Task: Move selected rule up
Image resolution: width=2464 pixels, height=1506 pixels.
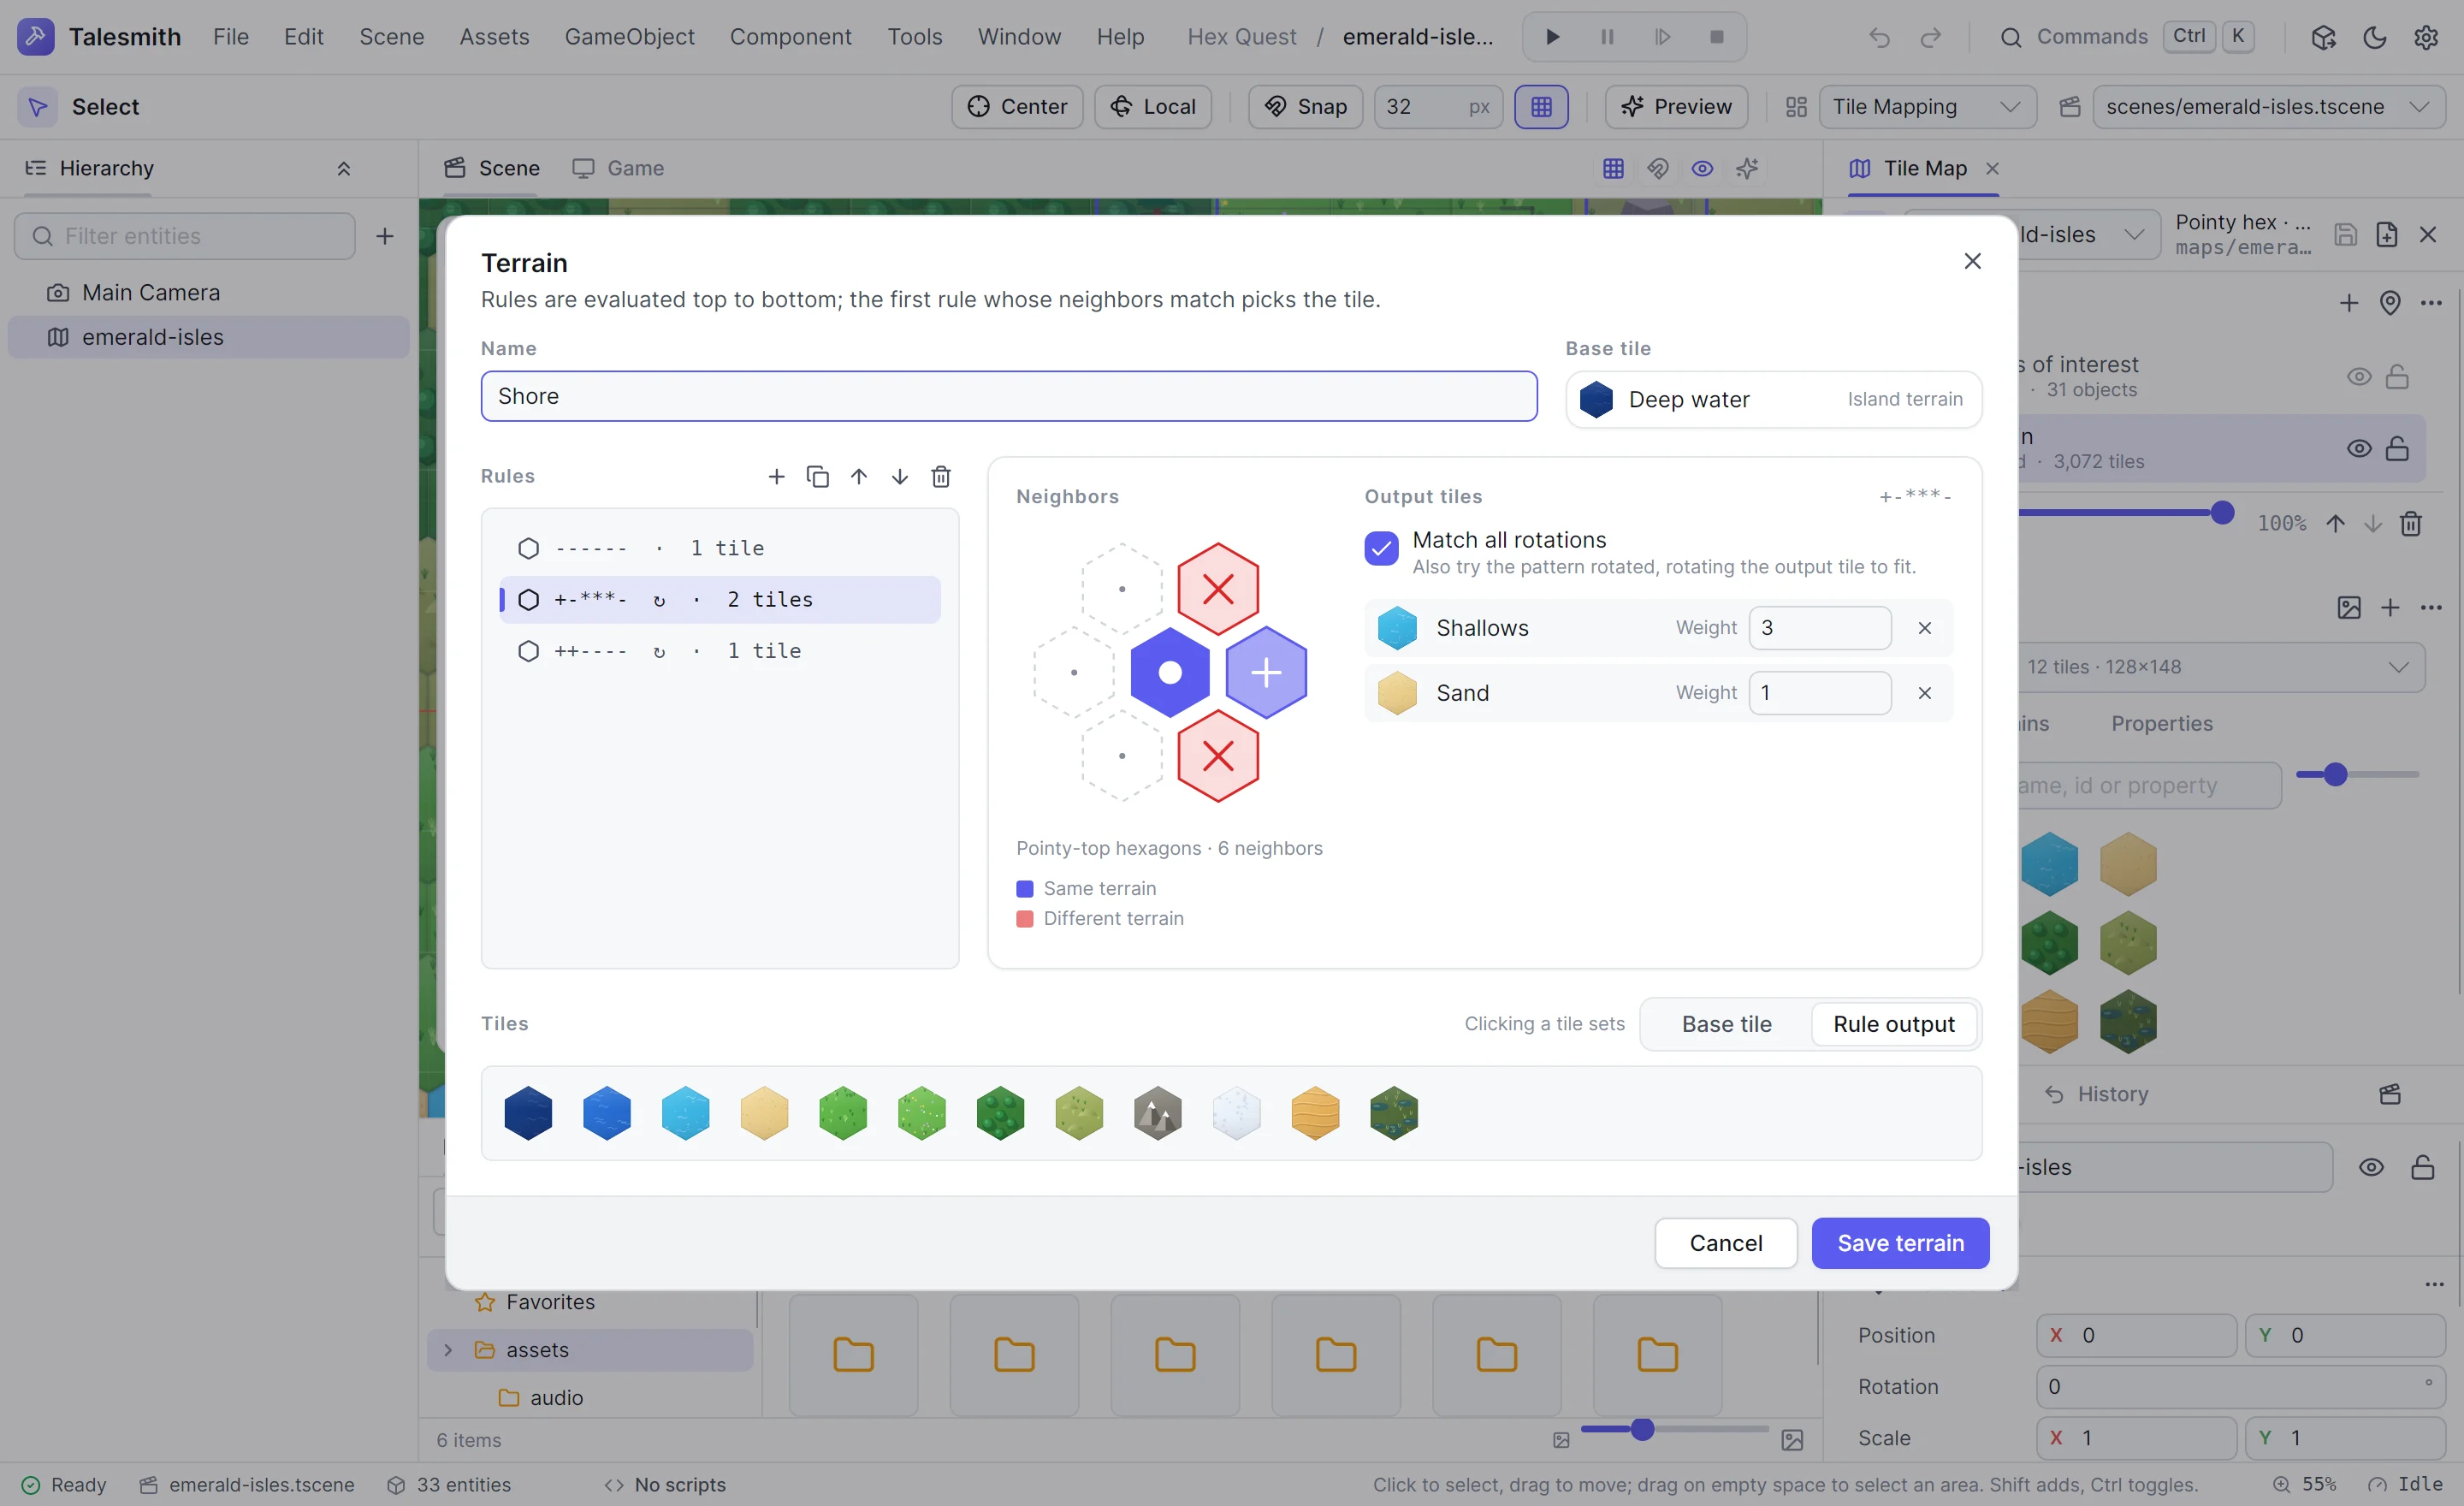Action: pos(859,477)
